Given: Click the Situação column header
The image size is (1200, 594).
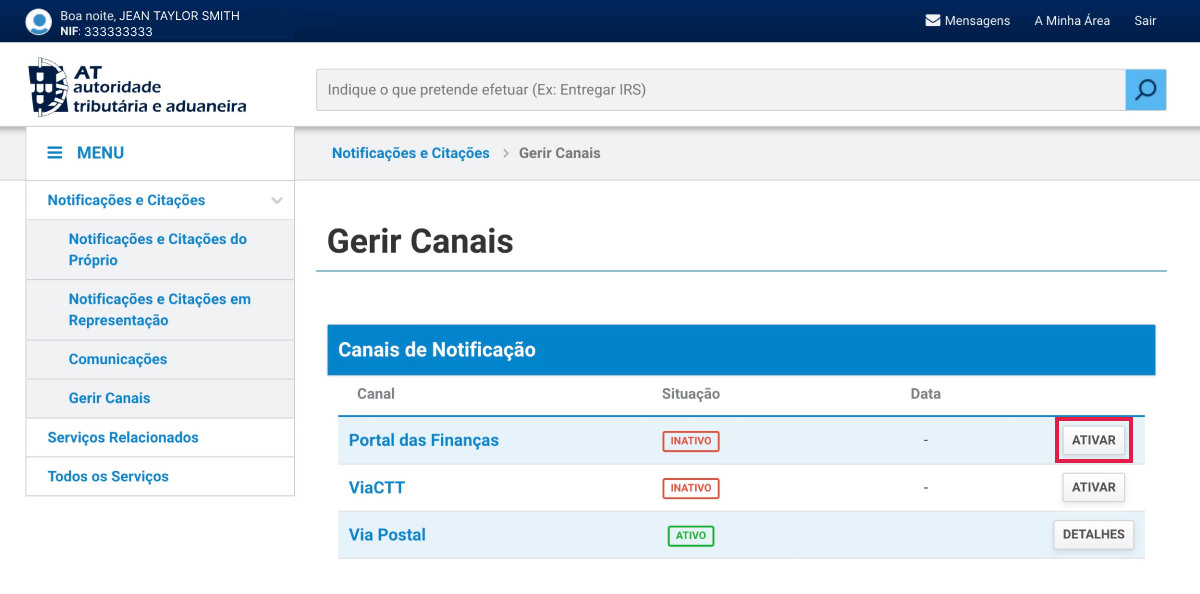Looking at the screenshot, I should pos(691,394).
